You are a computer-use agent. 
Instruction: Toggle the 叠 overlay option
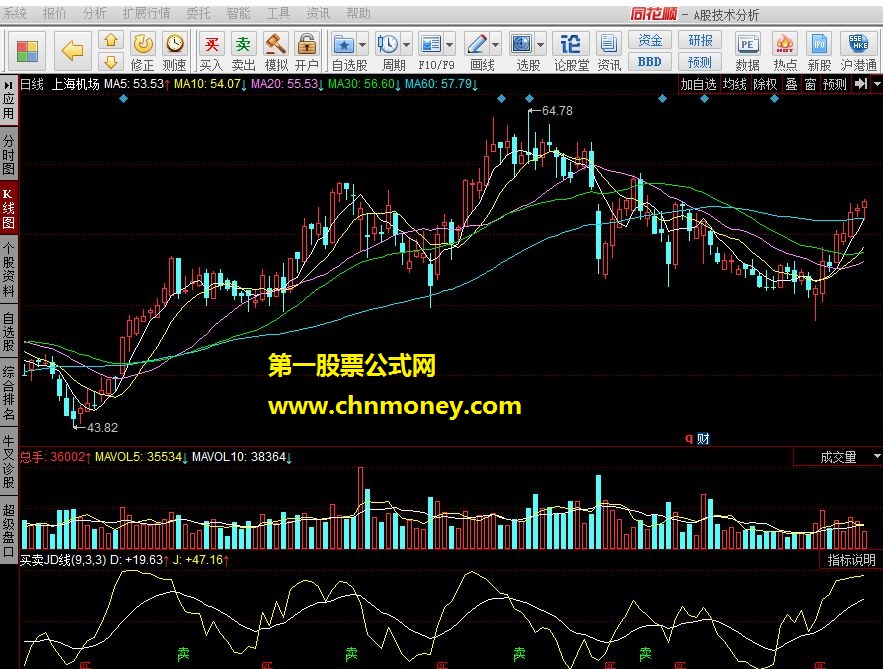(x=791, y=84)
